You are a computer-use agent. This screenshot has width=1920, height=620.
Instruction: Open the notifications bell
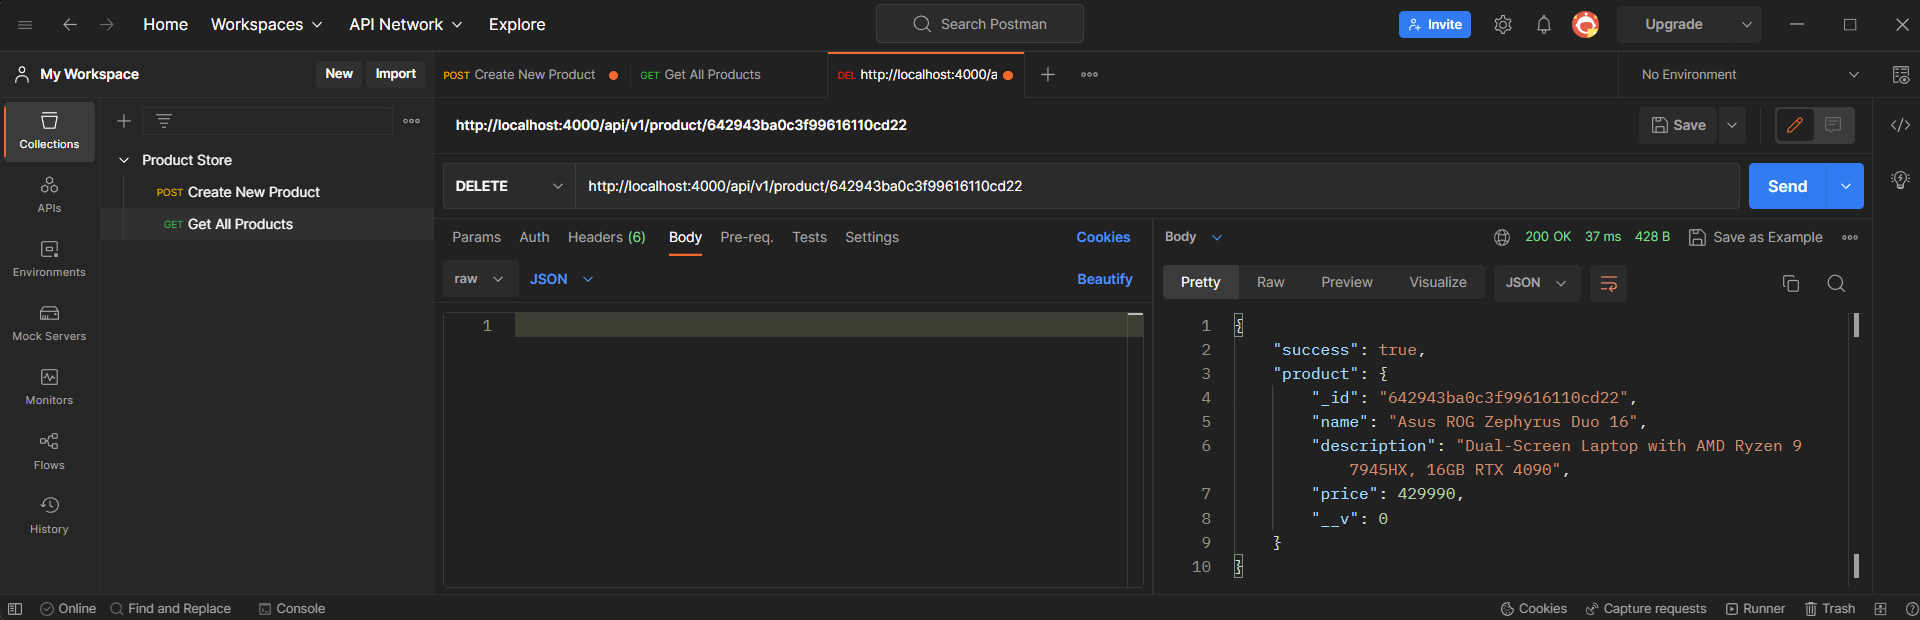[x=1543, y=25]
